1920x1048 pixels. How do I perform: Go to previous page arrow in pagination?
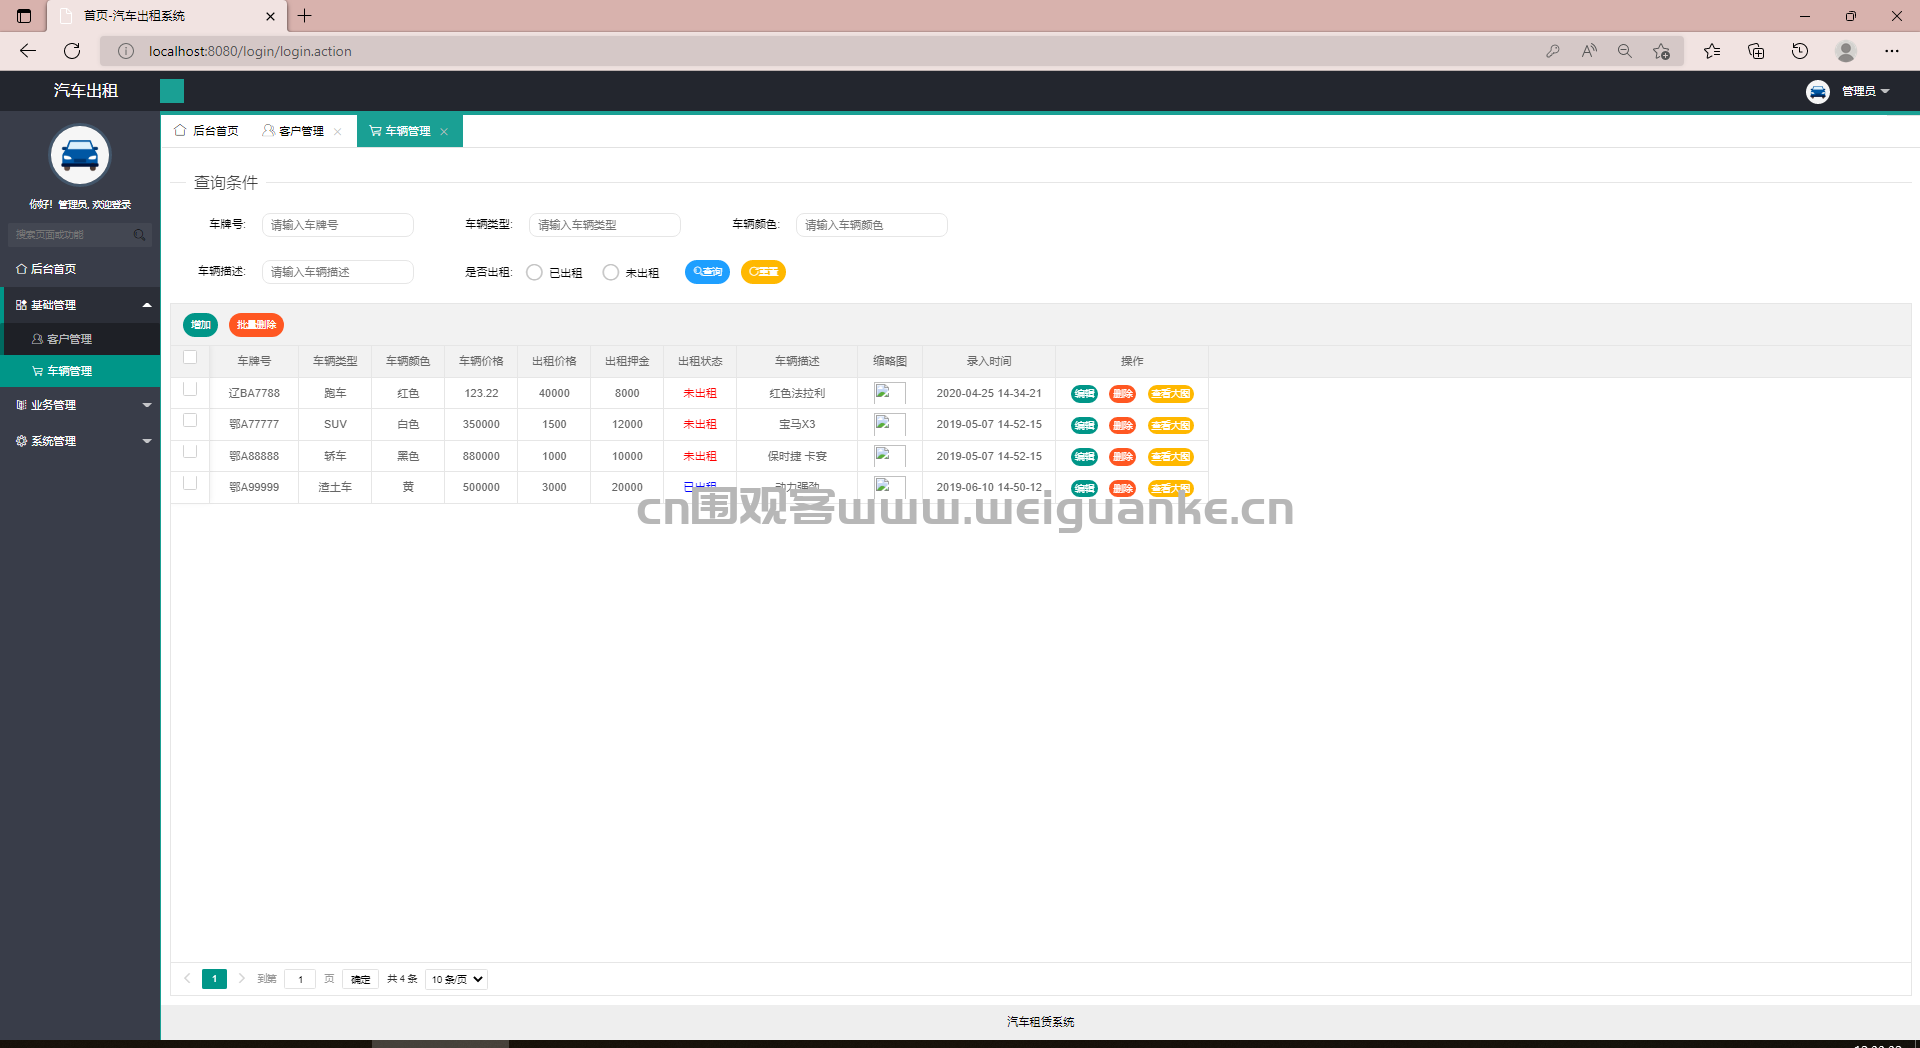(x=187, y=979)
